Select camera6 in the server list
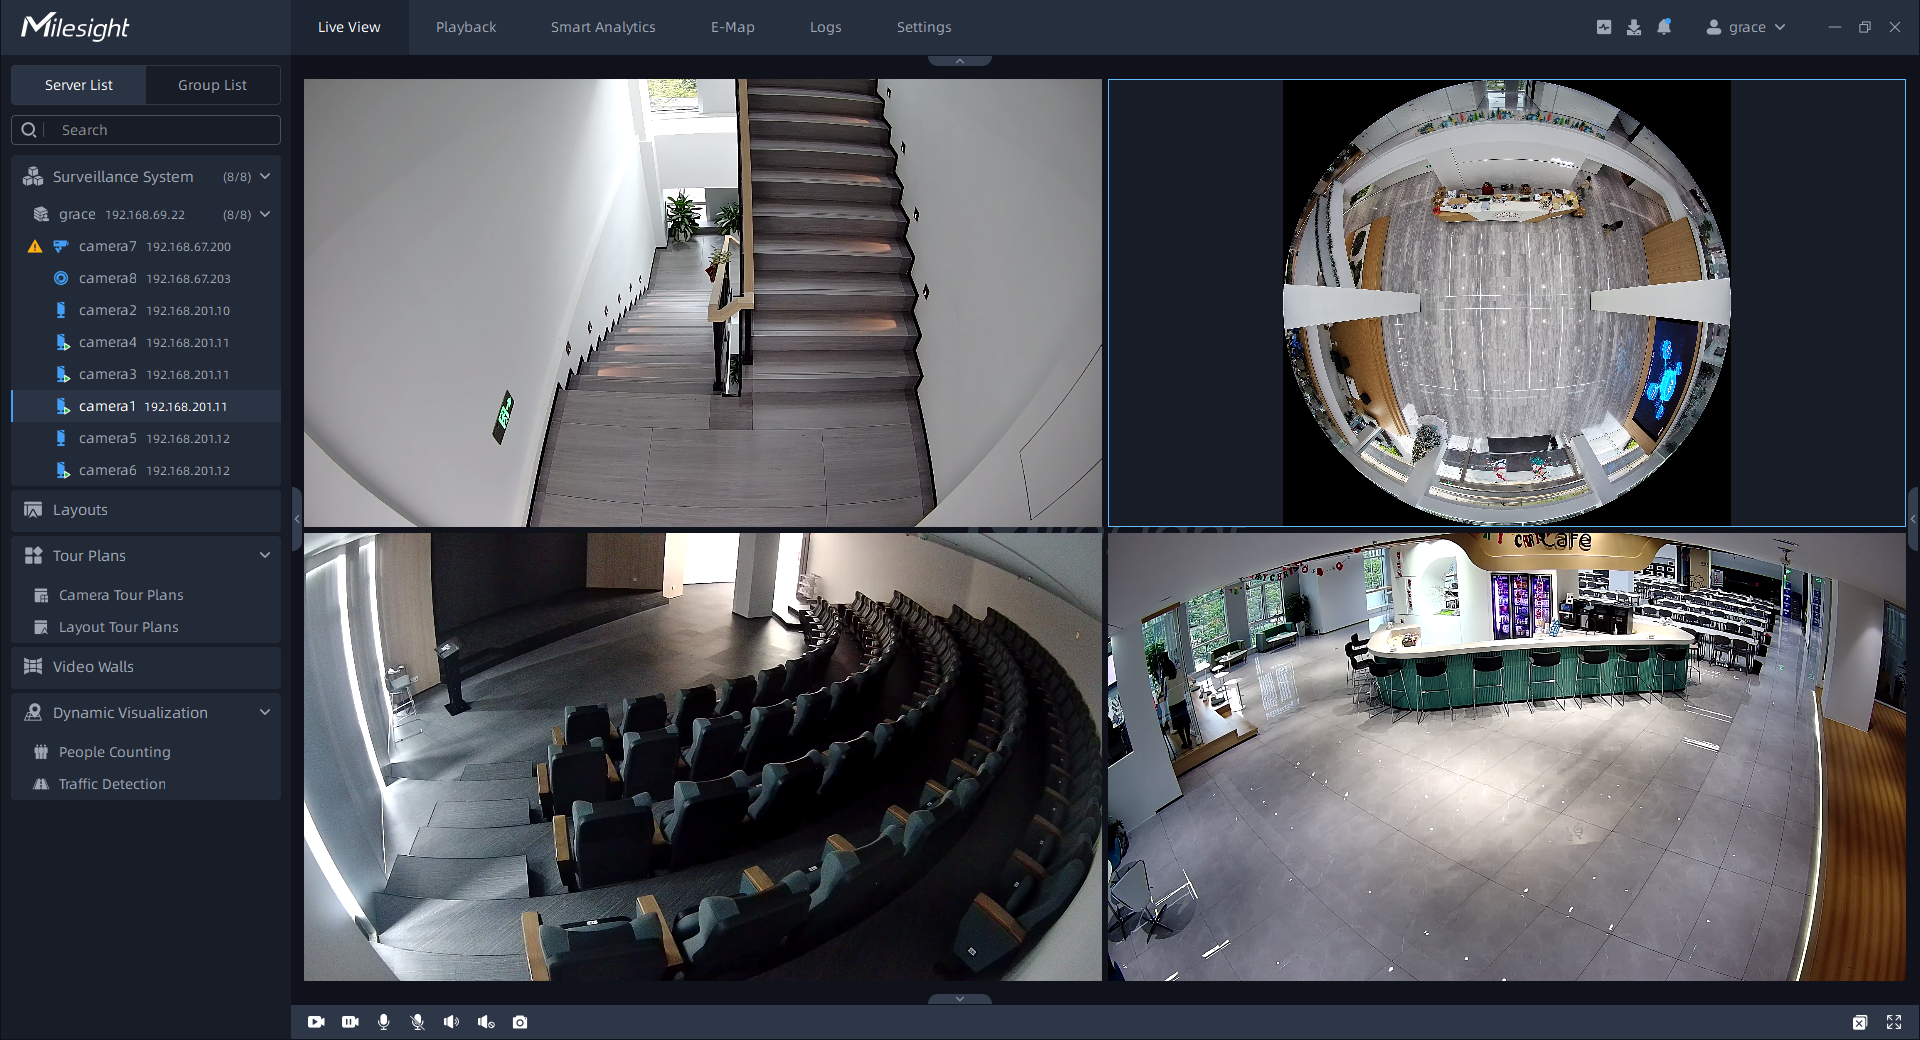Viewport: 1920px width, 1040px height. click(x=146, y=470)
